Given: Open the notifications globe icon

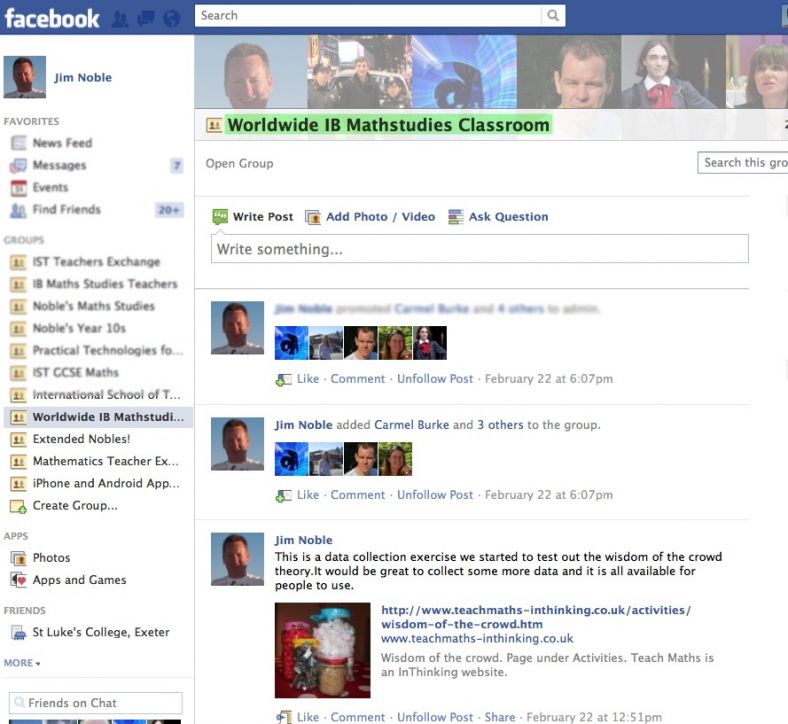Looking at the screenshot, I should pyautogui.click(x=172, y=19).
